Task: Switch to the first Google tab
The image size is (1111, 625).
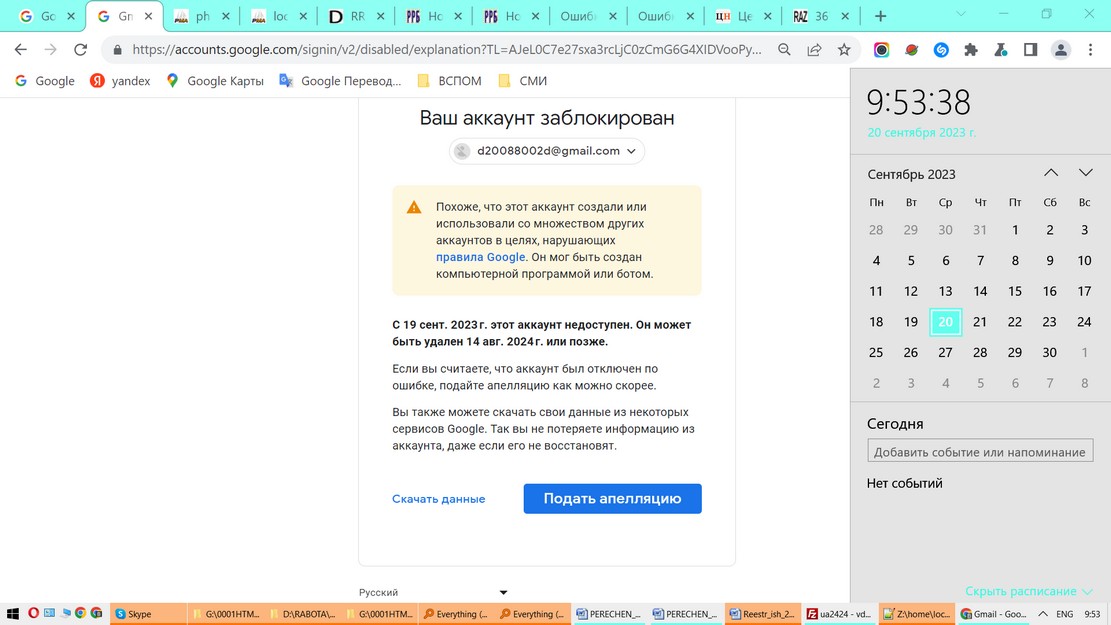Action: [47, 16]
